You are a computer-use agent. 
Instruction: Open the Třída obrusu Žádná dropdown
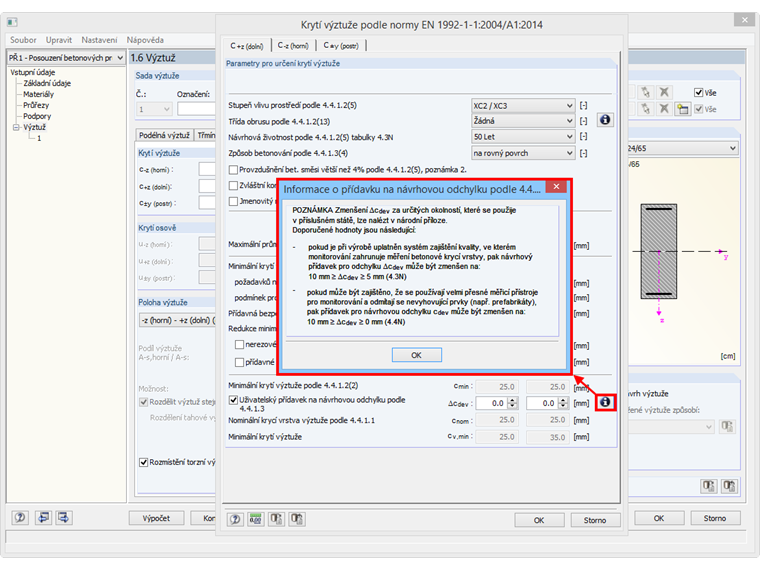pos(523,121)
